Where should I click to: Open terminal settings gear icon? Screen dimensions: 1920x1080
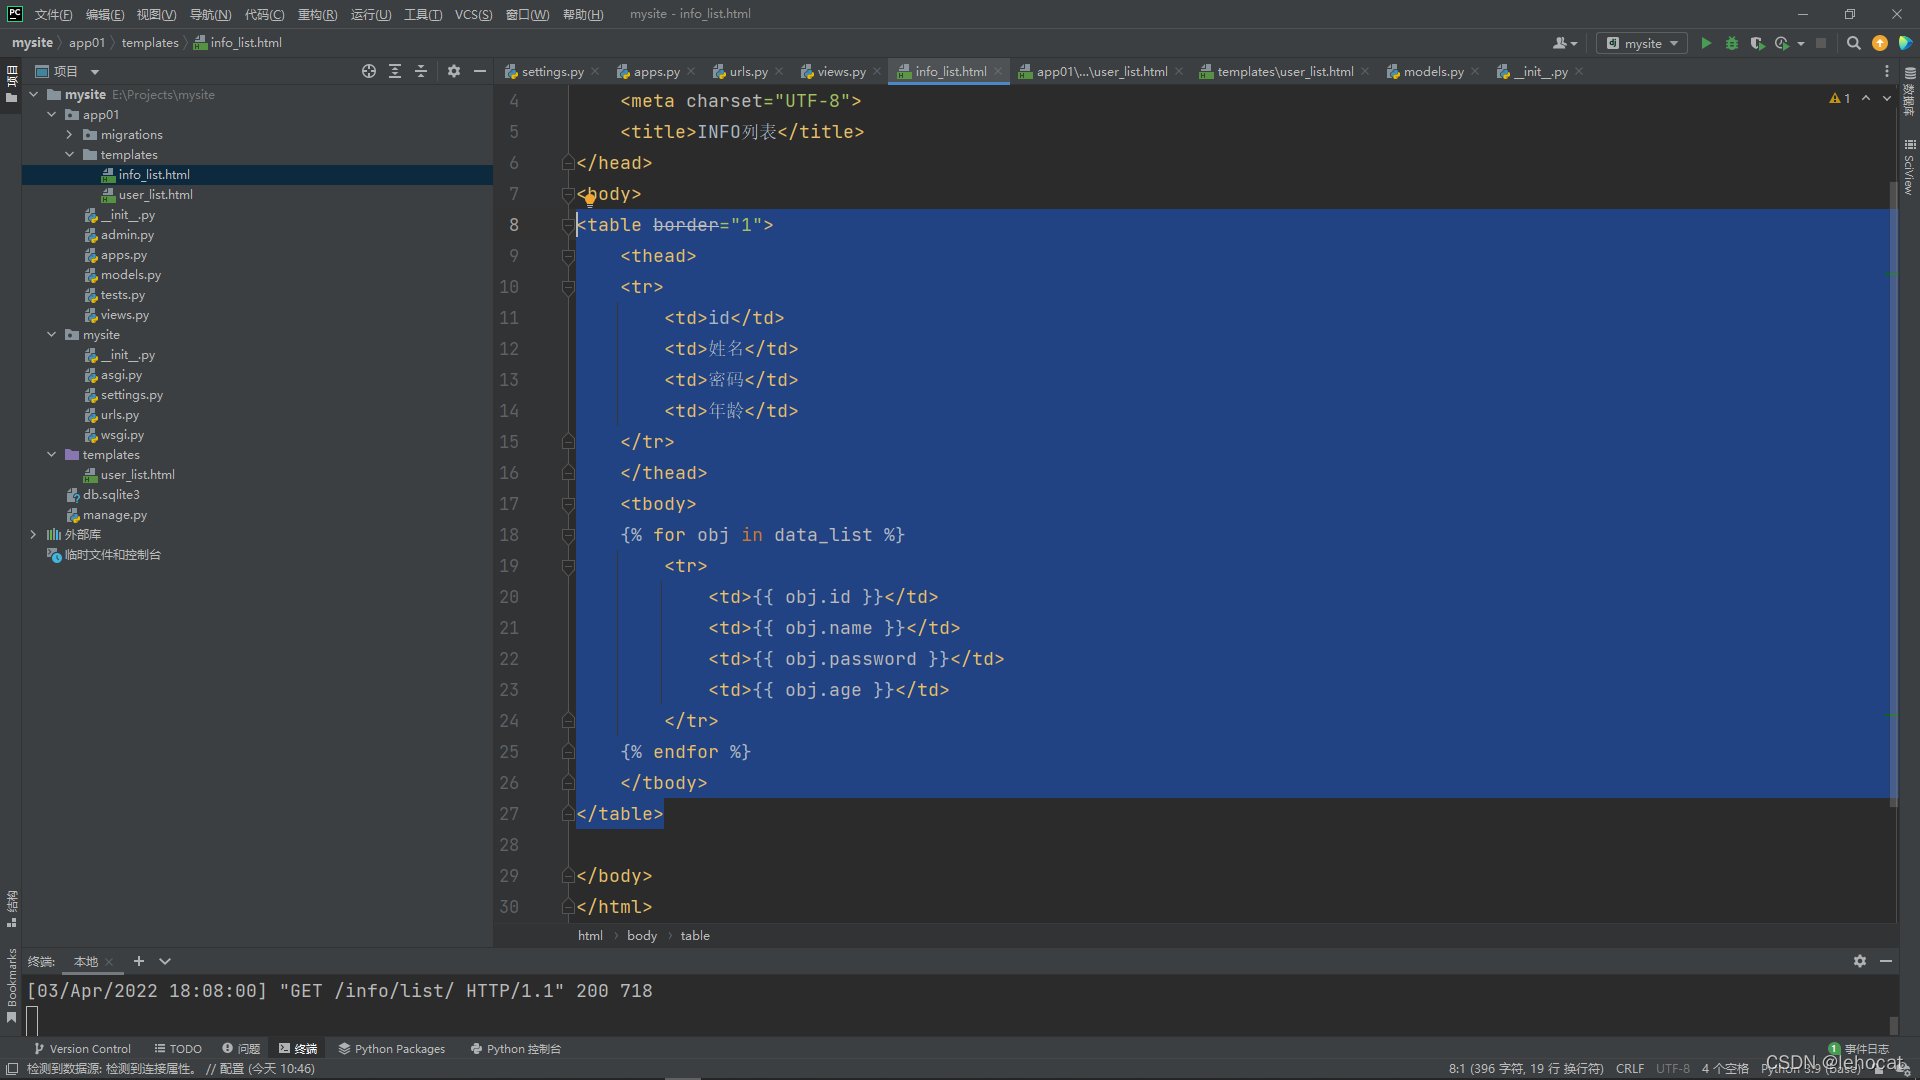1859,961
